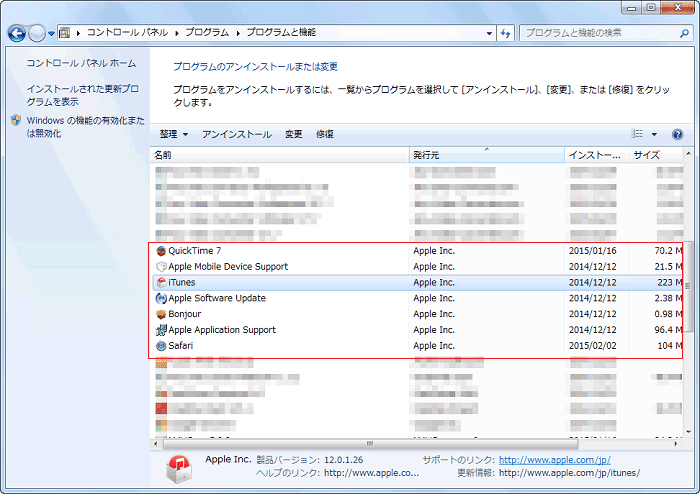
Task: Open the recent pages dropdown arrow
Action: coord(51,33)
